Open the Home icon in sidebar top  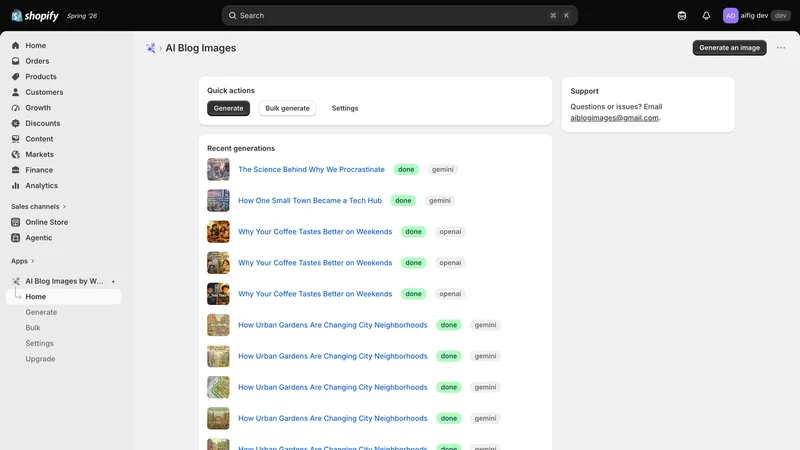click(x=15, y=45)
